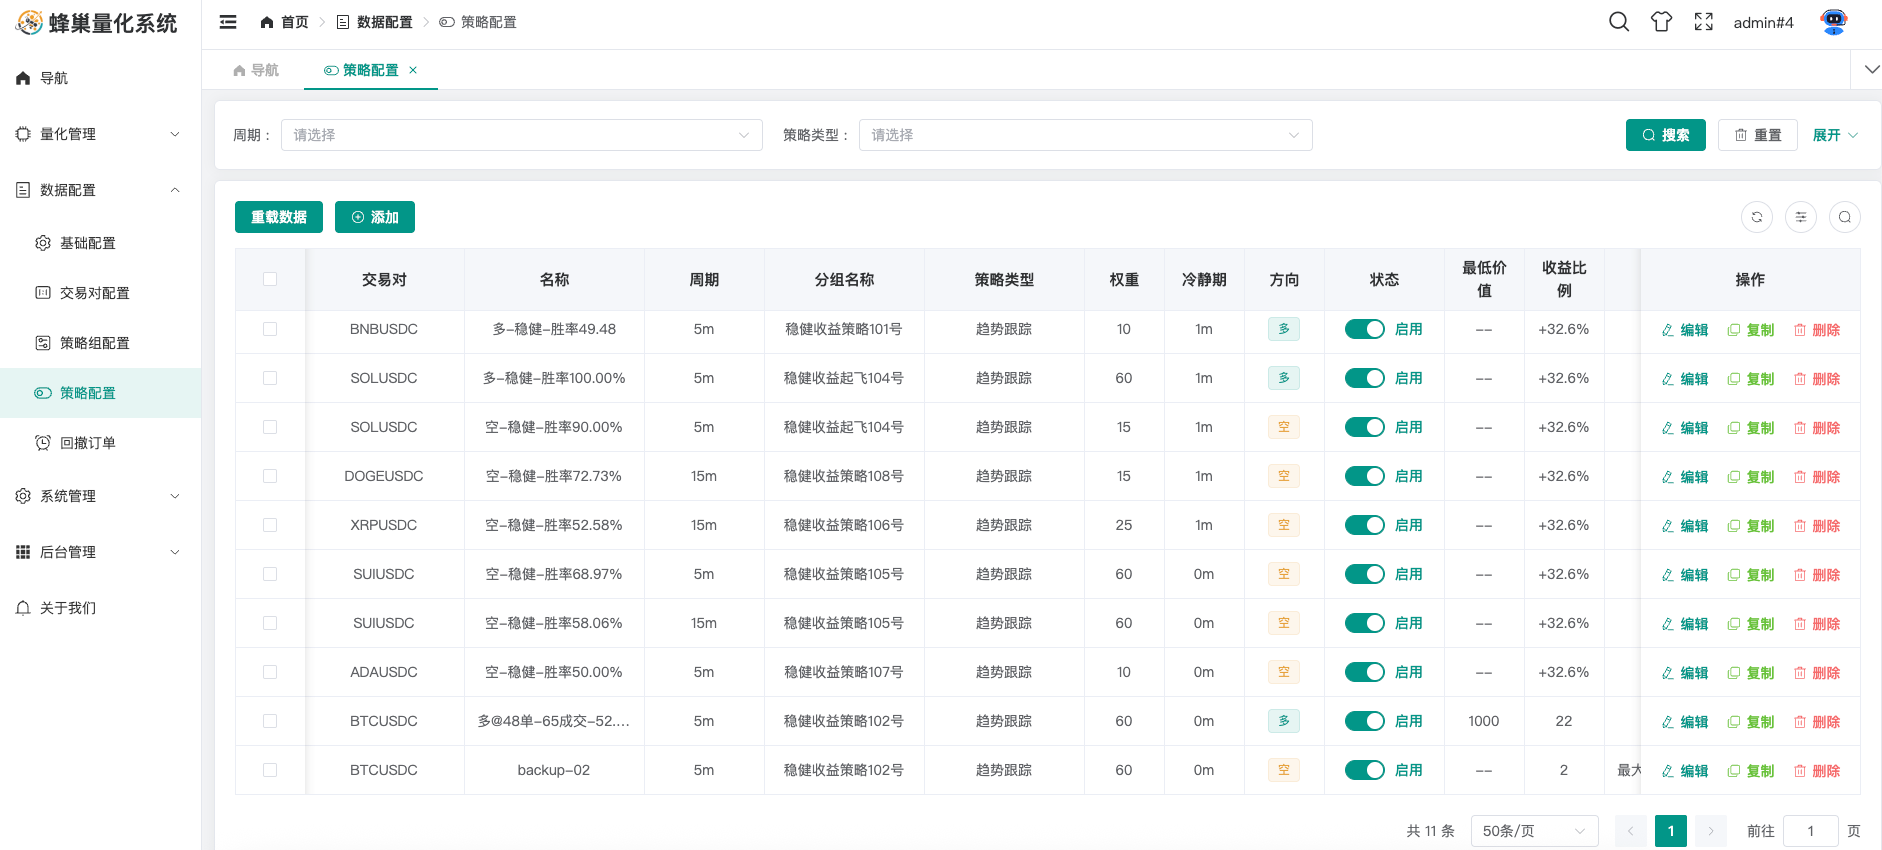
Task: Click the admin robot avatar icon
Action: 1834,22
